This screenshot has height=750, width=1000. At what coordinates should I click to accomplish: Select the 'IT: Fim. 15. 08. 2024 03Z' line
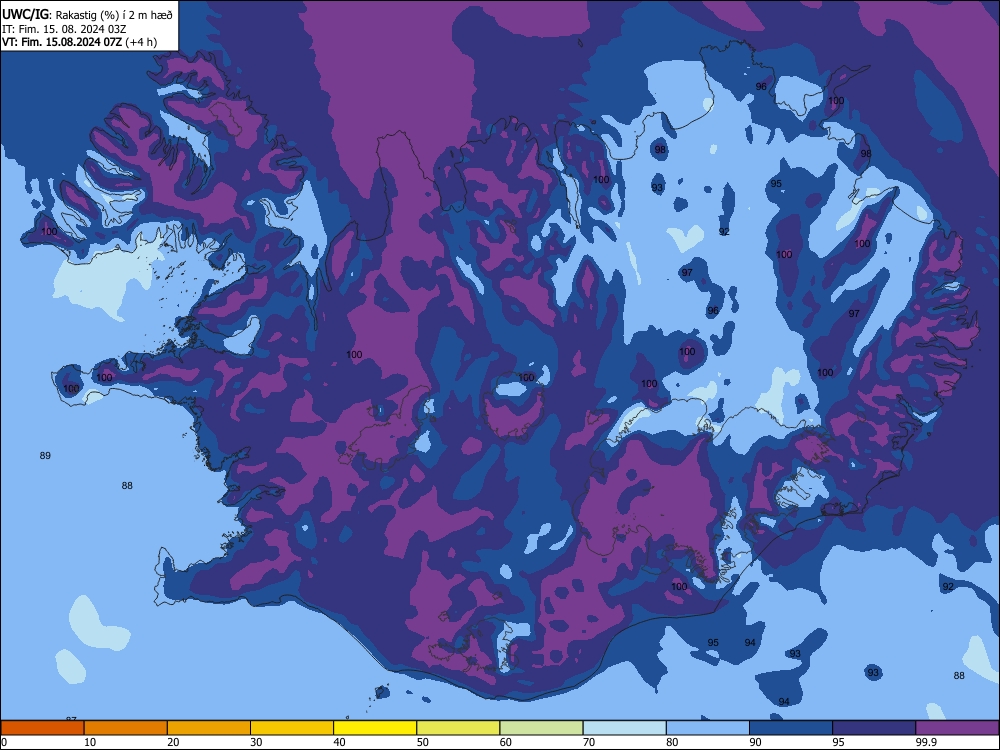coord(64,29)
